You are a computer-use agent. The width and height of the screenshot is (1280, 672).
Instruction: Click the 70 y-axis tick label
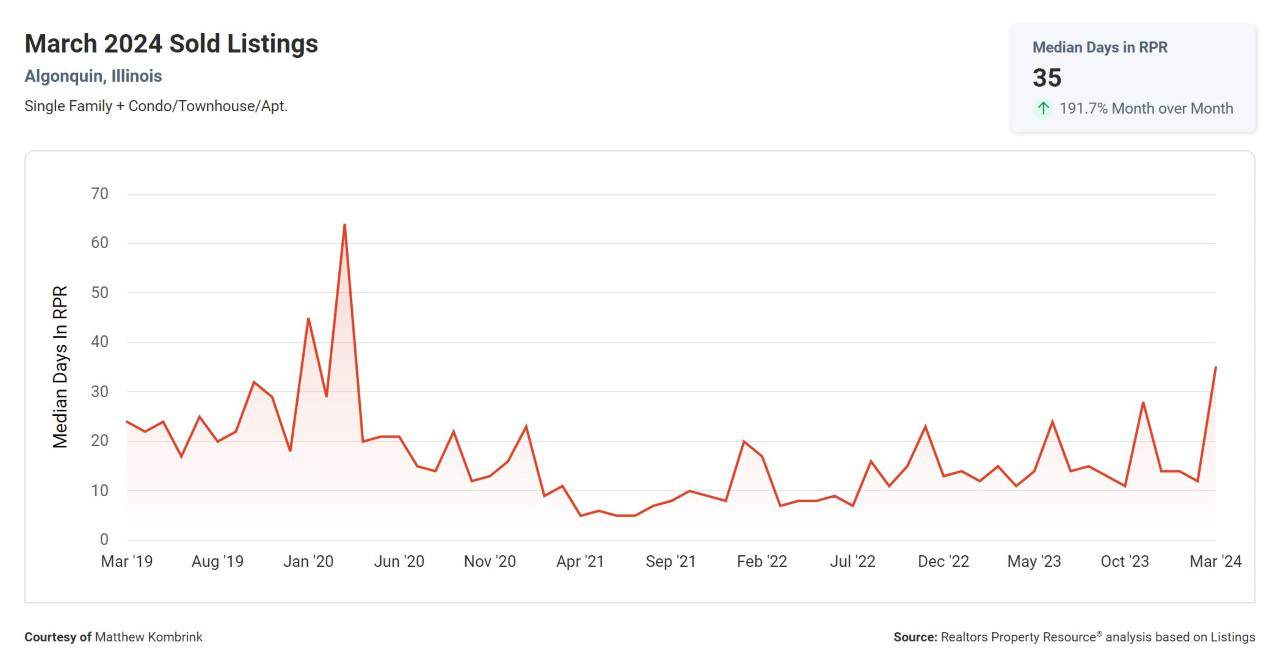click(x=98, y=194)
